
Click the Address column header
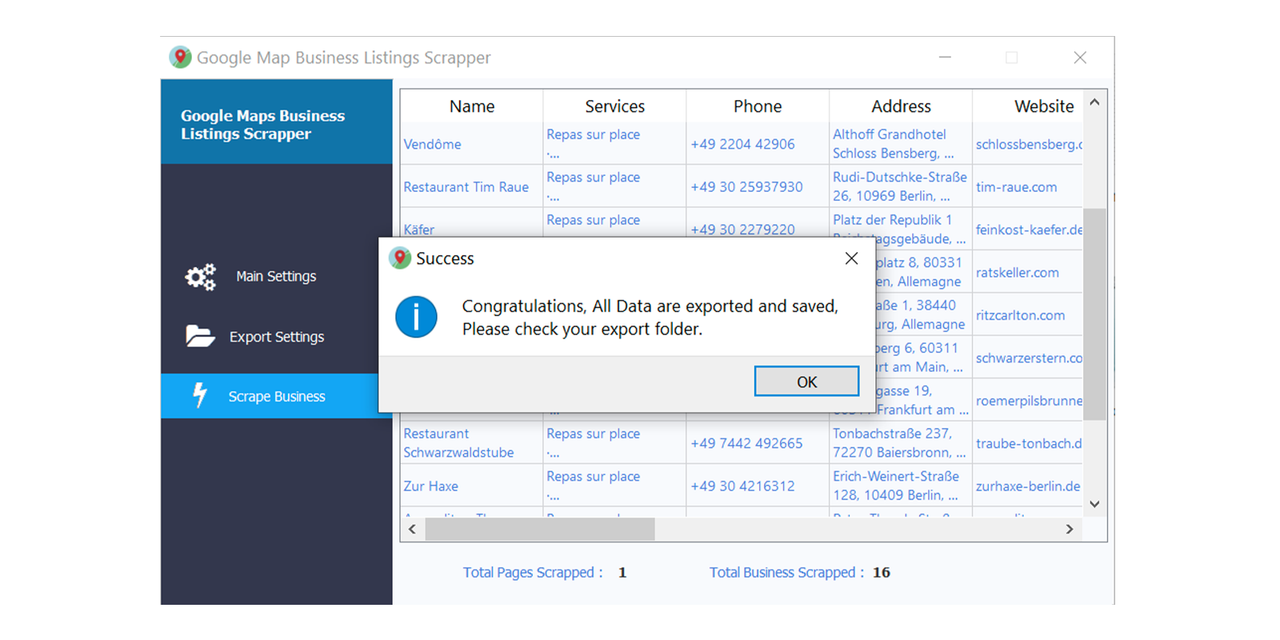click(901, 106)
